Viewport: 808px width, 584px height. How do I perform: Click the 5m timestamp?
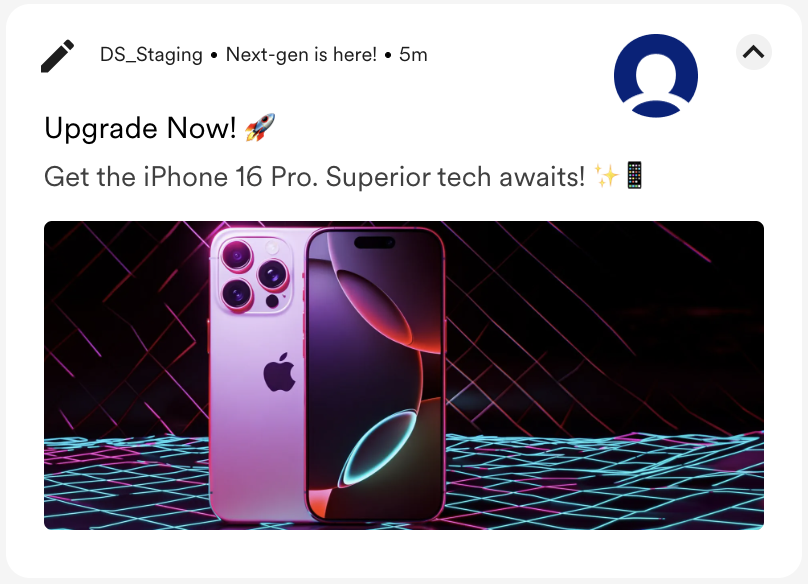tap(413, 55)
